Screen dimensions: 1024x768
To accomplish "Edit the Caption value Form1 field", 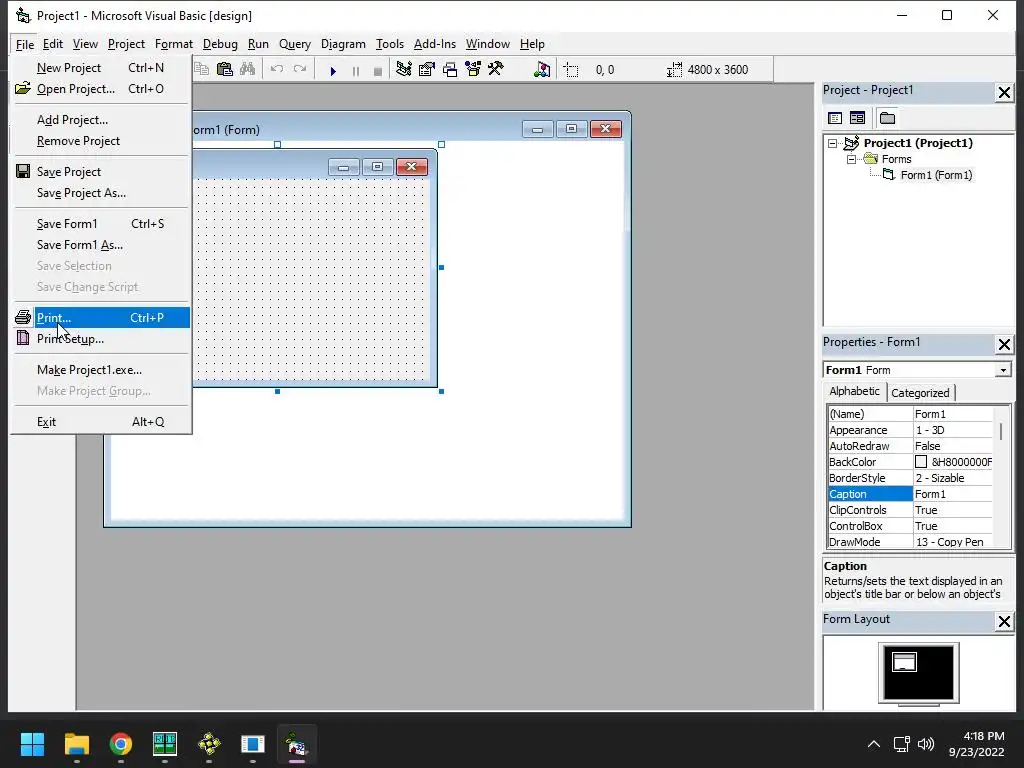I will click(953, 494).
